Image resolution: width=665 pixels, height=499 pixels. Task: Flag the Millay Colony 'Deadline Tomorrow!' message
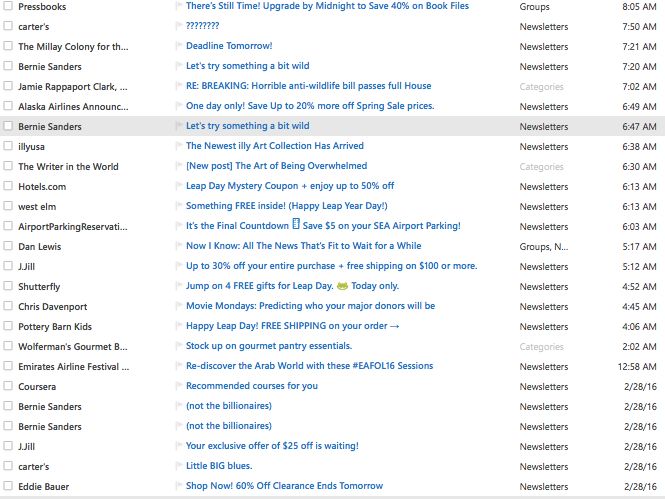coord(179,46)
